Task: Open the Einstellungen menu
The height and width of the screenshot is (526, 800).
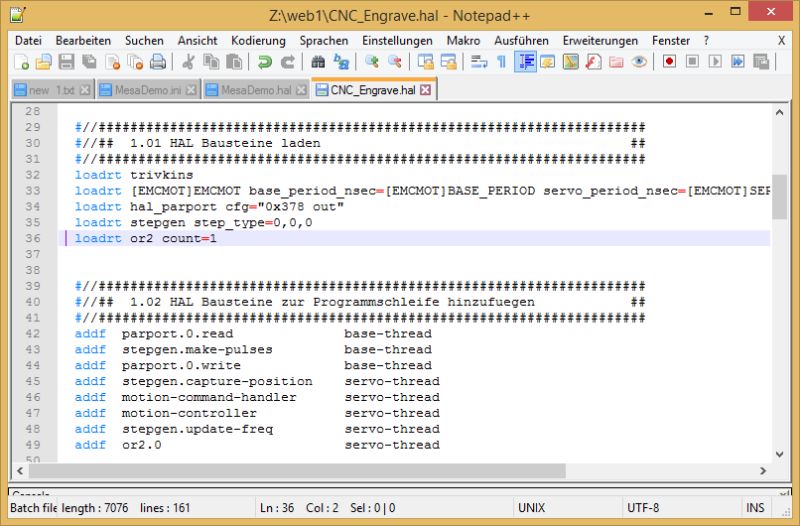Action: click(x=397, y=41)
